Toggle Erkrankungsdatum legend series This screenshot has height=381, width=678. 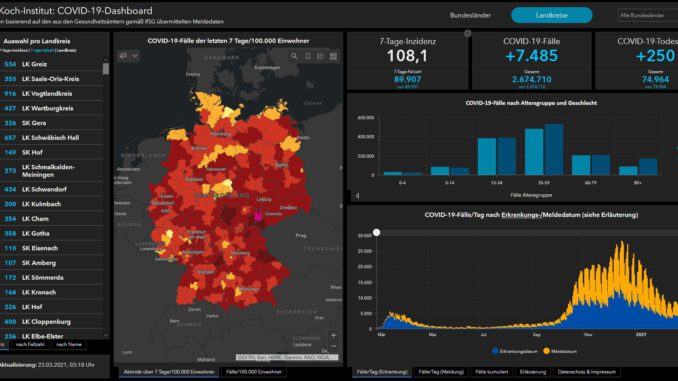515,352
